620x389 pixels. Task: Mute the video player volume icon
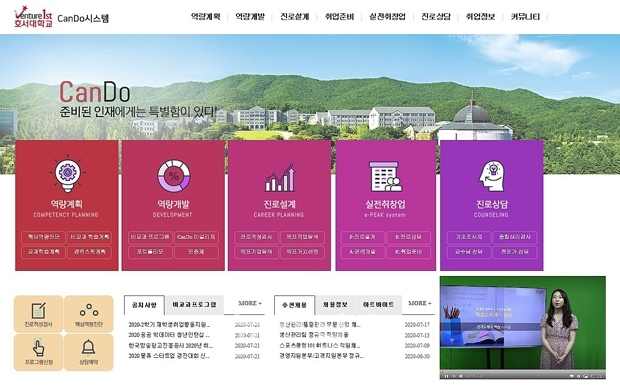[461, 376]
